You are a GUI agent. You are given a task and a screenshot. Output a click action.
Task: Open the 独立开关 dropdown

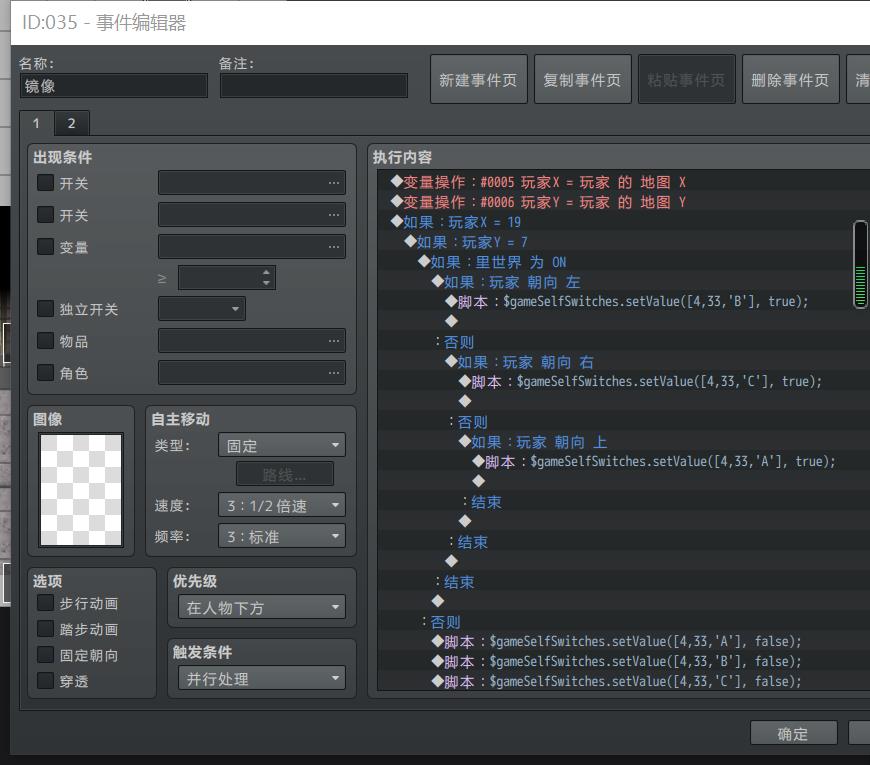tap(202, 309)
